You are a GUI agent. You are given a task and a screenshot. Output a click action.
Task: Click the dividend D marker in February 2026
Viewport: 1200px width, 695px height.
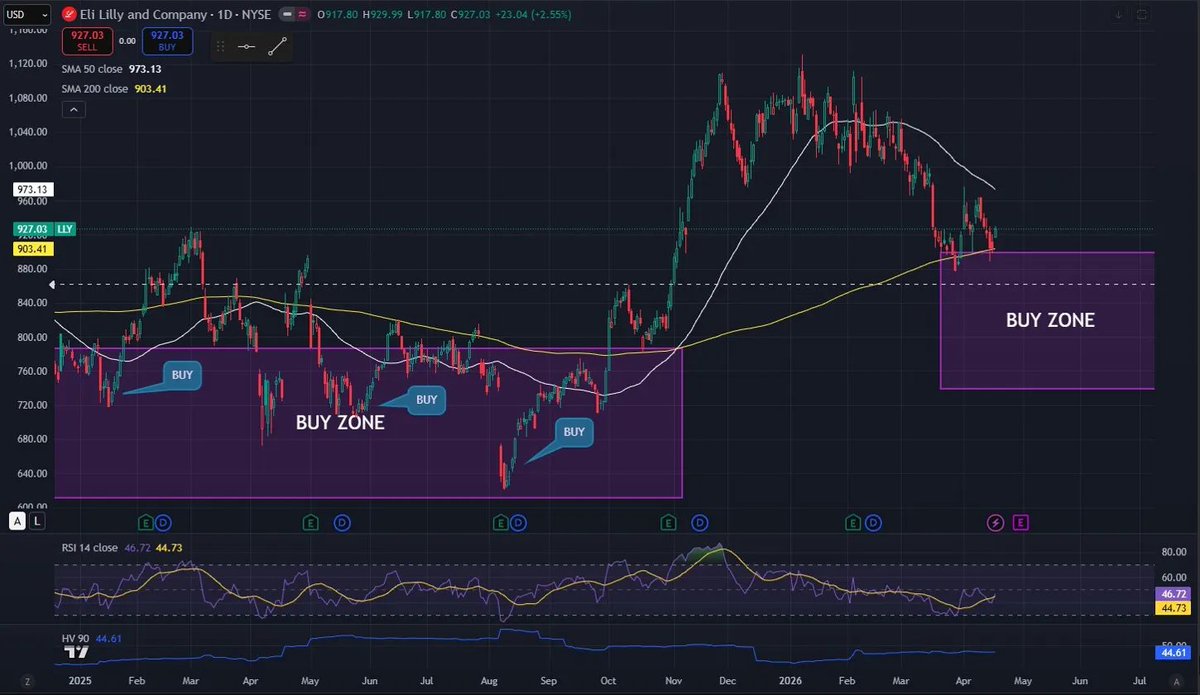tap(874, 522)
